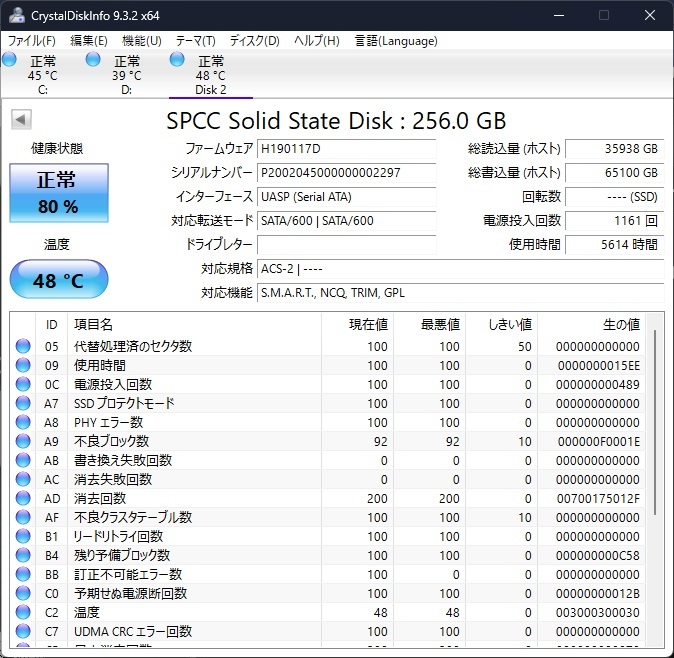Switch to the D: drive tab
Viewport: 674px width, 658px height.
tap(126, 74)
